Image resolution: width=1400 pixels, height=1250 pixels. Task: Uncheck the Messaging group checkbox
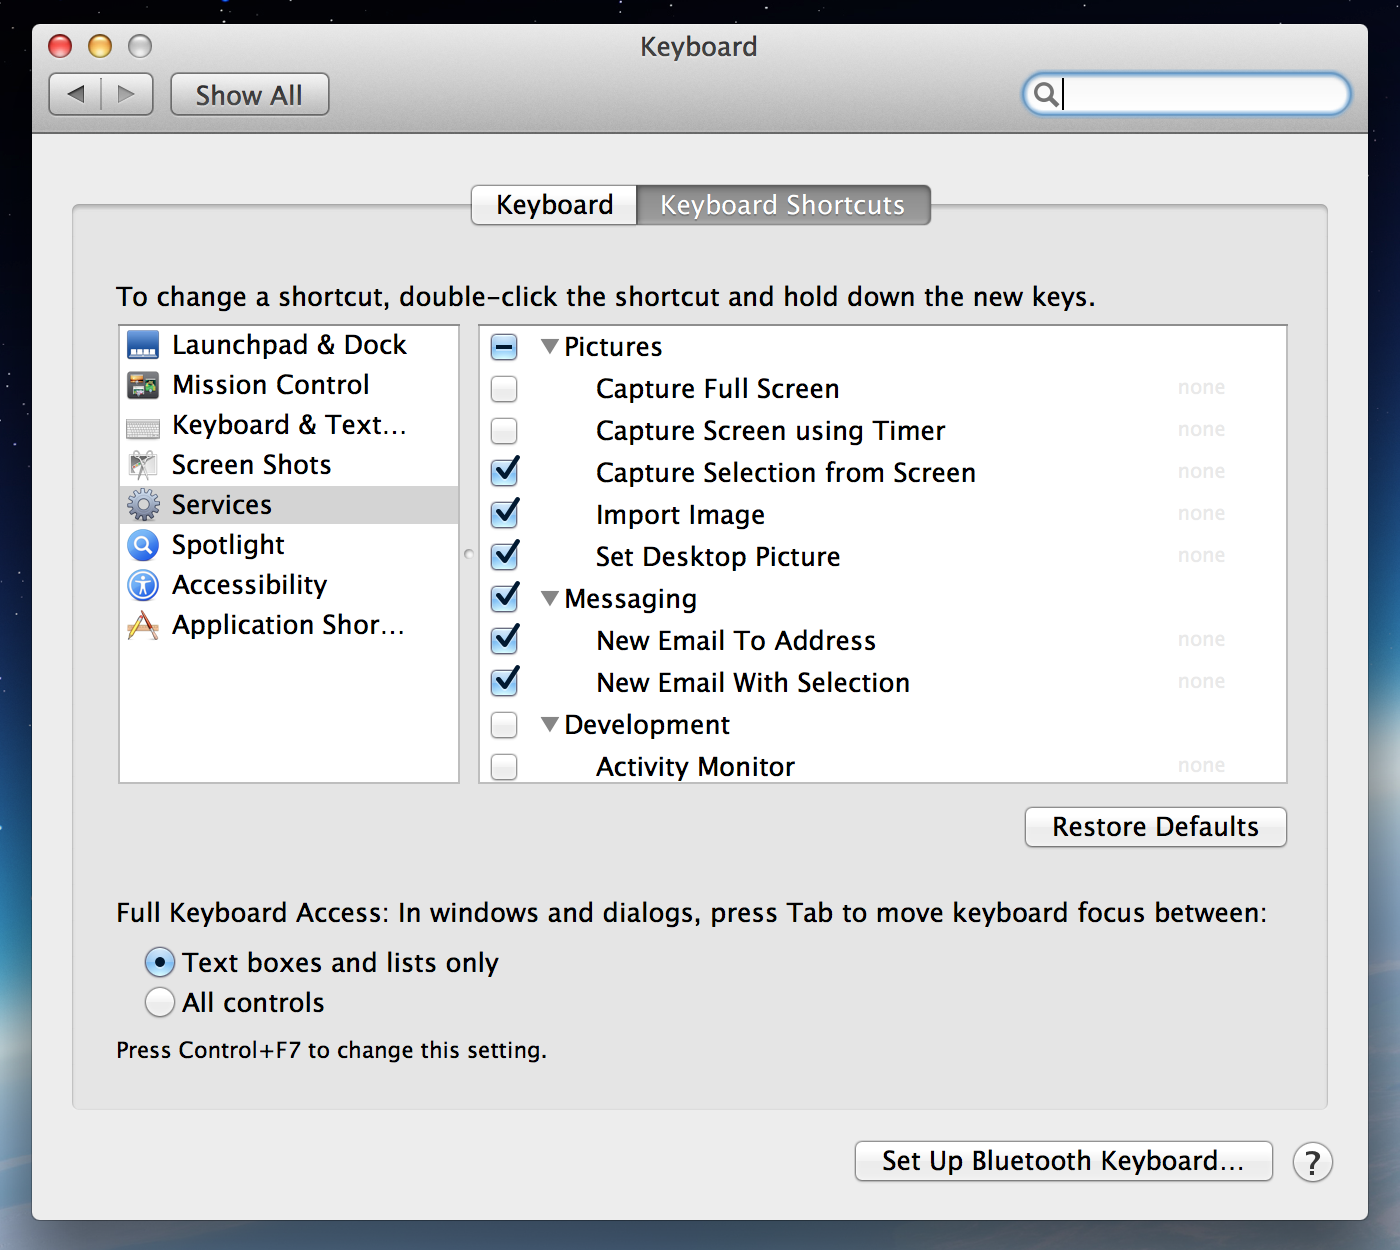click(505, 597)
